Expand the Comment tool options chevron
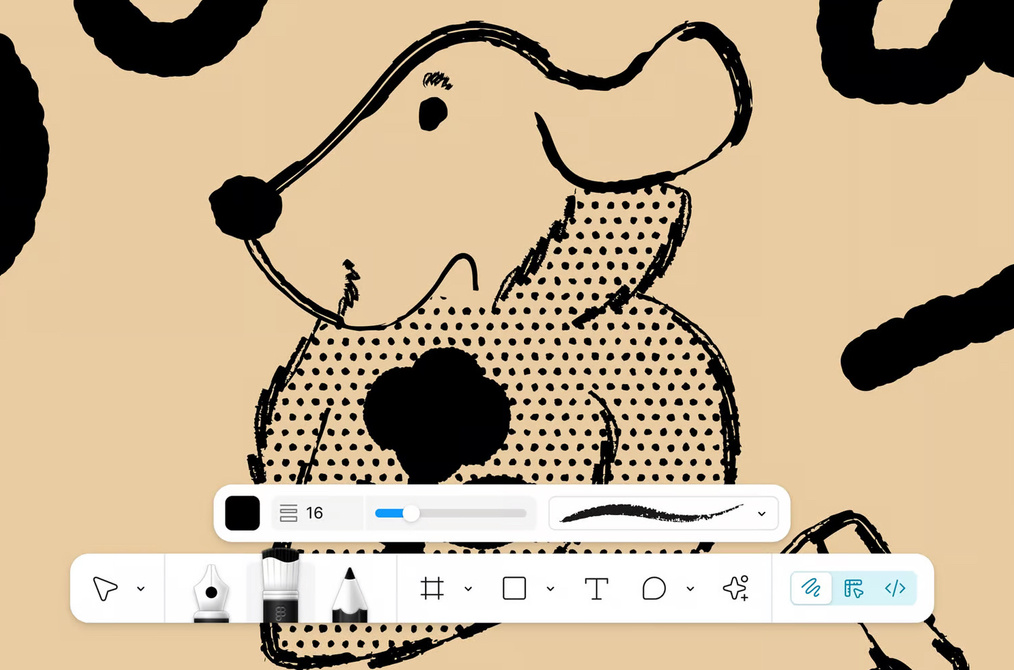The height and width of the screenshot is (670, 1014). tap(690, 589)
